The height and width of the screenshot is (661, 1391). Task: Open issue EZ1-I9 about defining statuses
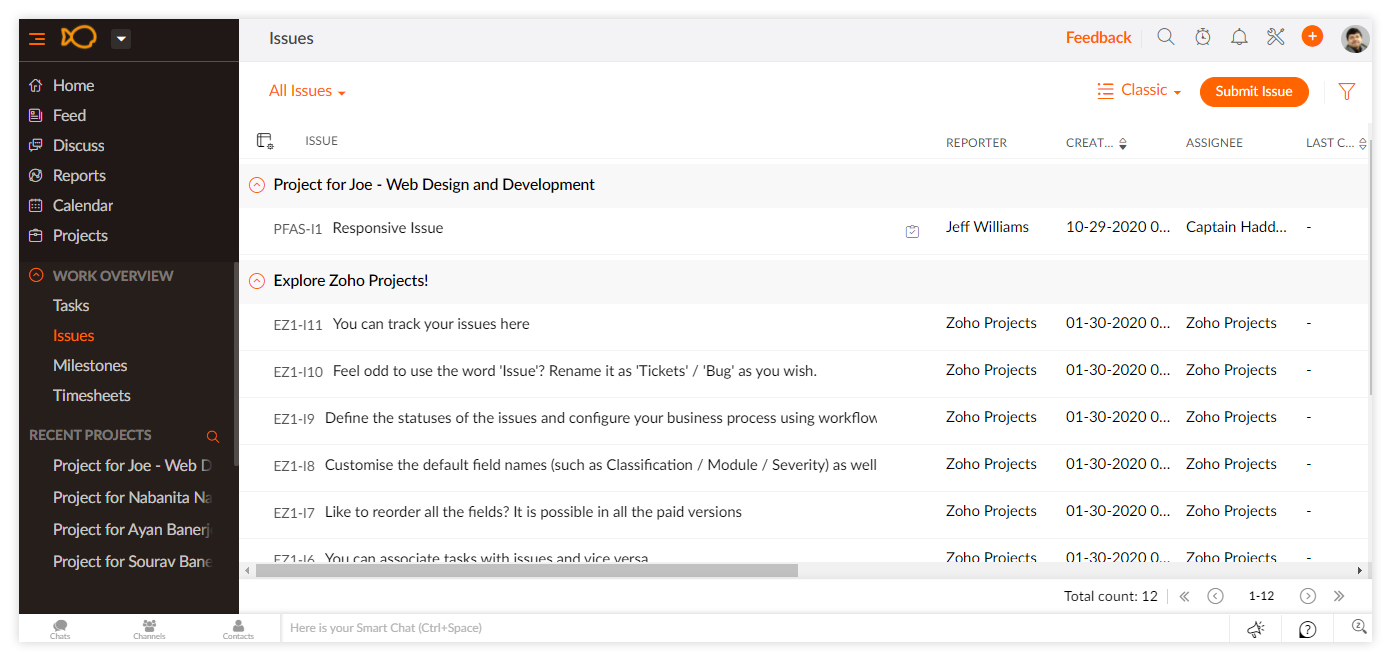coord(601,418)
